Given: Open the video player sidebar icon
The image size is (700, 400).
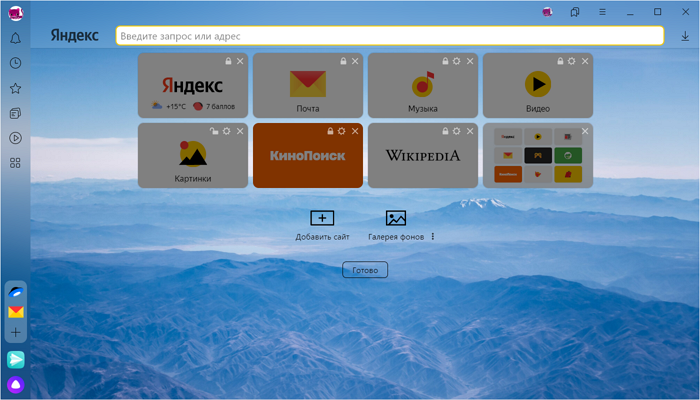Looking at the screenshot, I should tap(15, 138).
